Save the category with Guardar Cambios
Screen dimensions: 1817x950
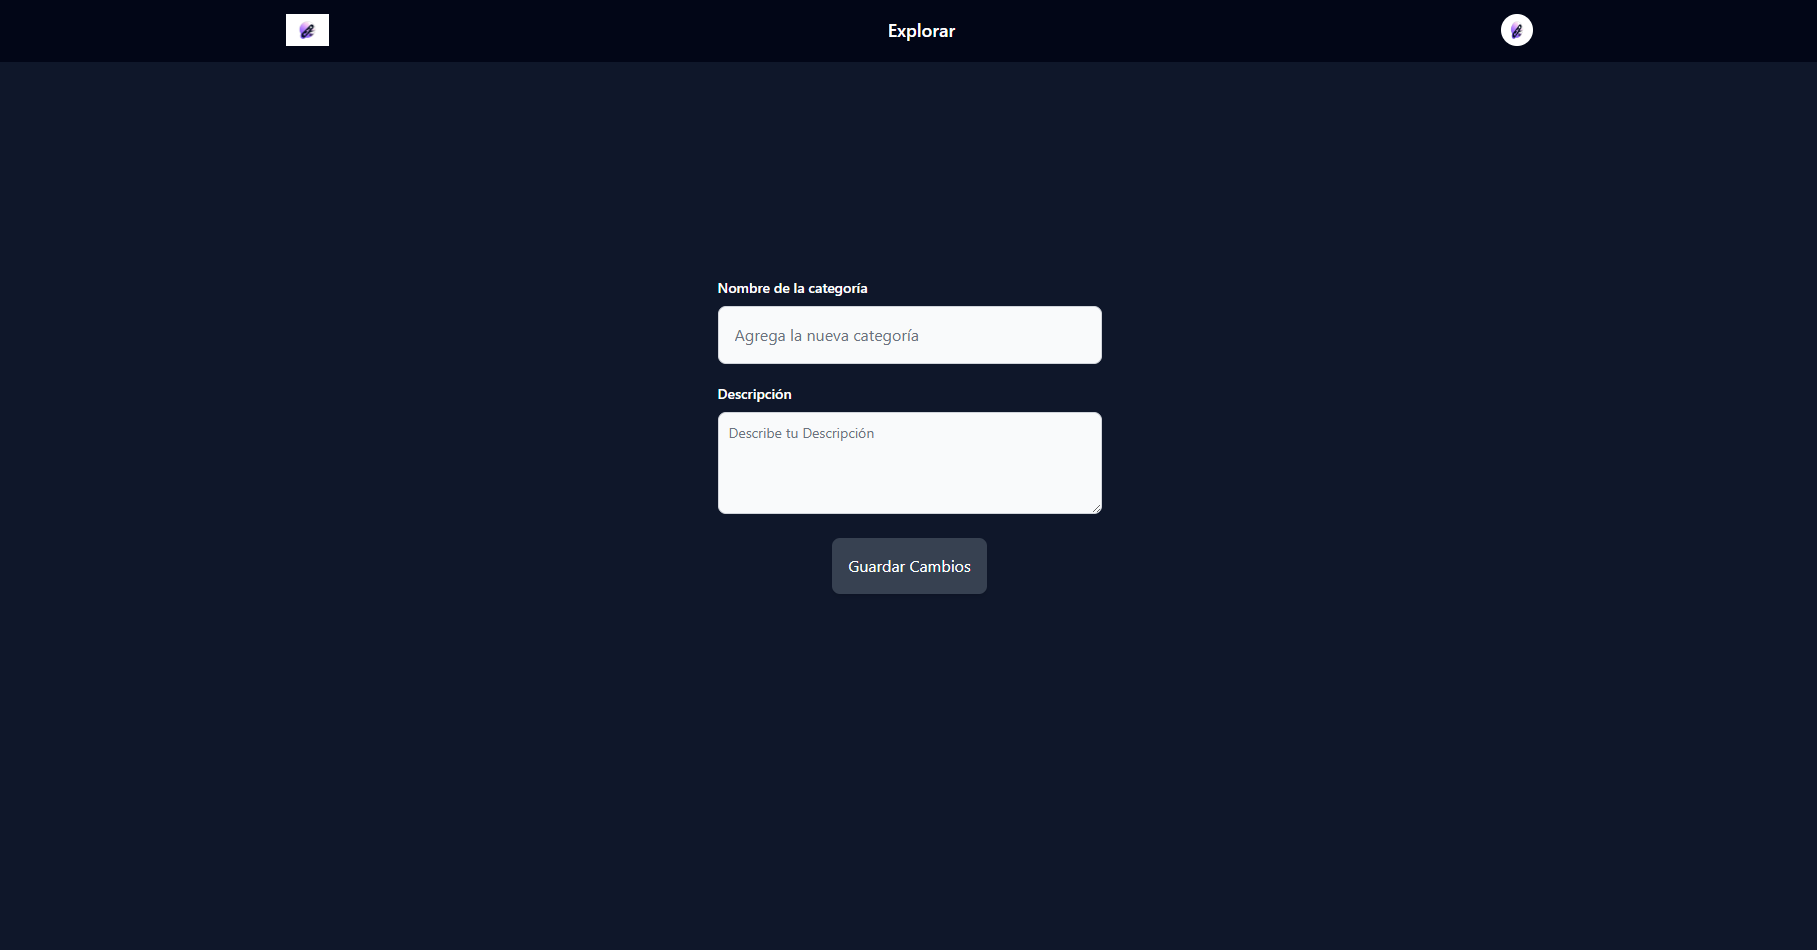pos(909,566)
